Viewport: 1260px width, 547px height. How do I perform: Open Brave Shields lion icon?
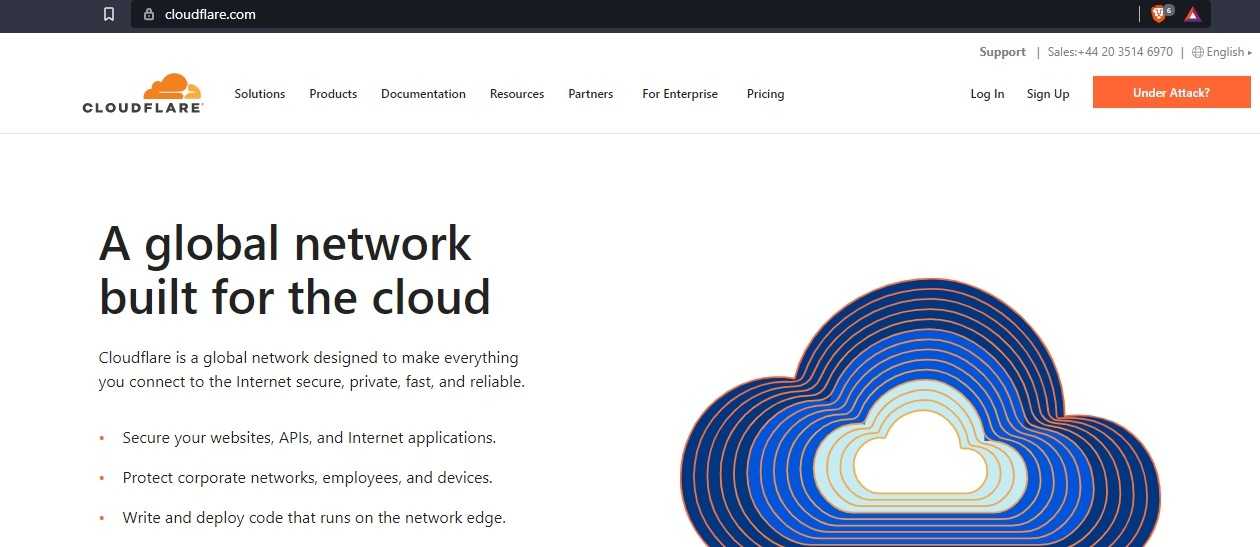pos(1159,14)
